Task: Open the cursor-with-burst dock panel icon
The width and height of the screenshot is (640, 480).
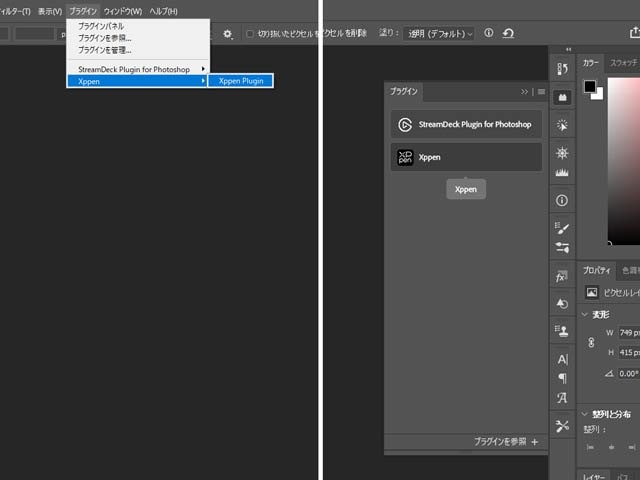Action: coord(562,125)
